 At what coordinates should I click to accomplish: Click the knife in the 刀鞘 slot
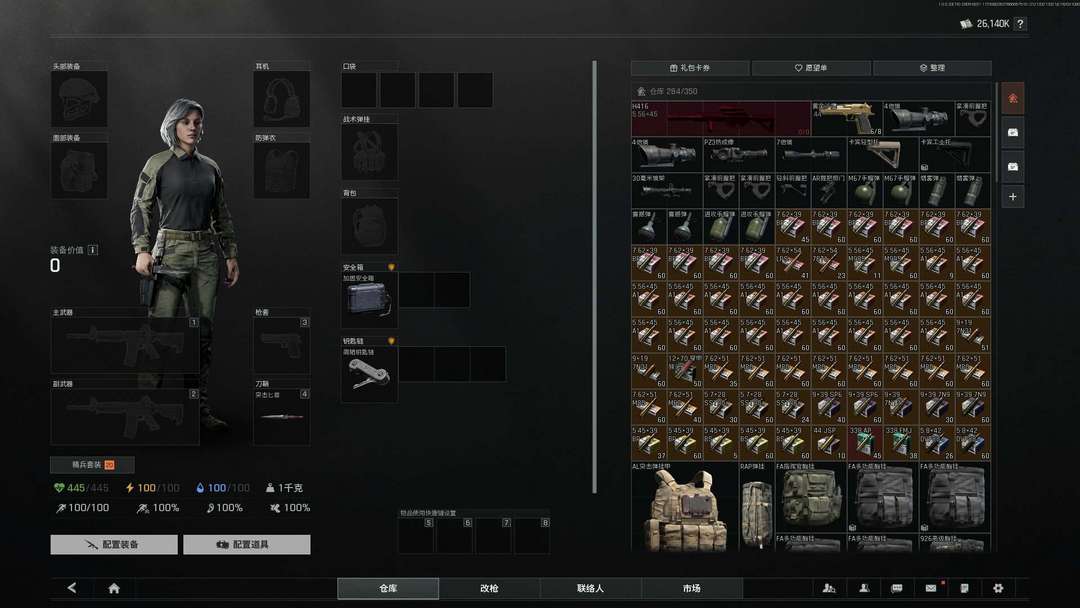282,417
